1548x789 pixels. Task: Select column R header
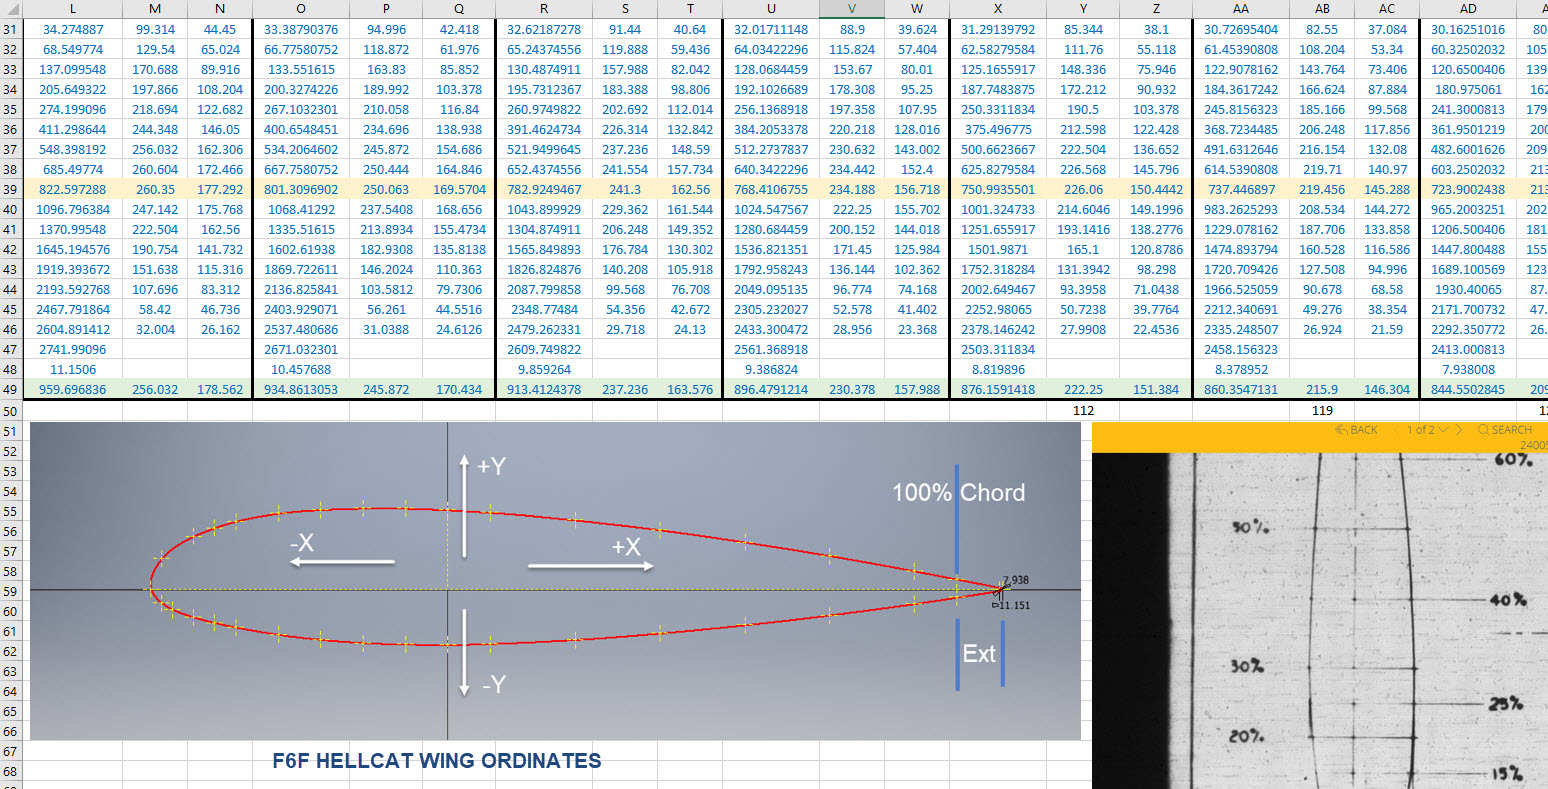pos(543,9)
